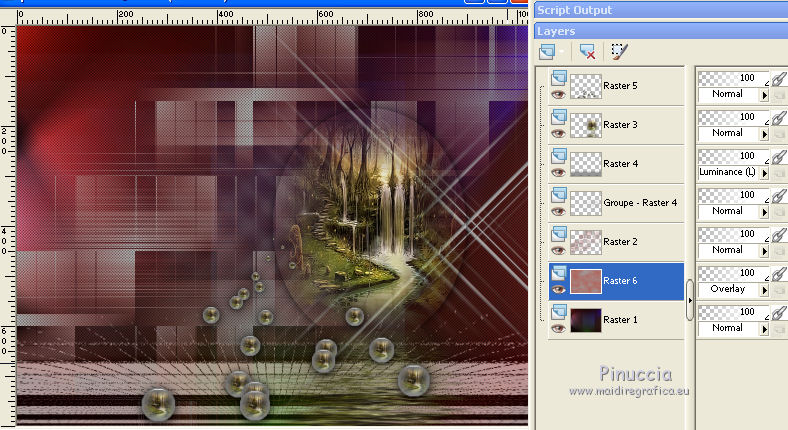This screenshot has width=788, height=430.
Task: Click the Raster 4 layer thumbnail
Action: tap(586, 164)
